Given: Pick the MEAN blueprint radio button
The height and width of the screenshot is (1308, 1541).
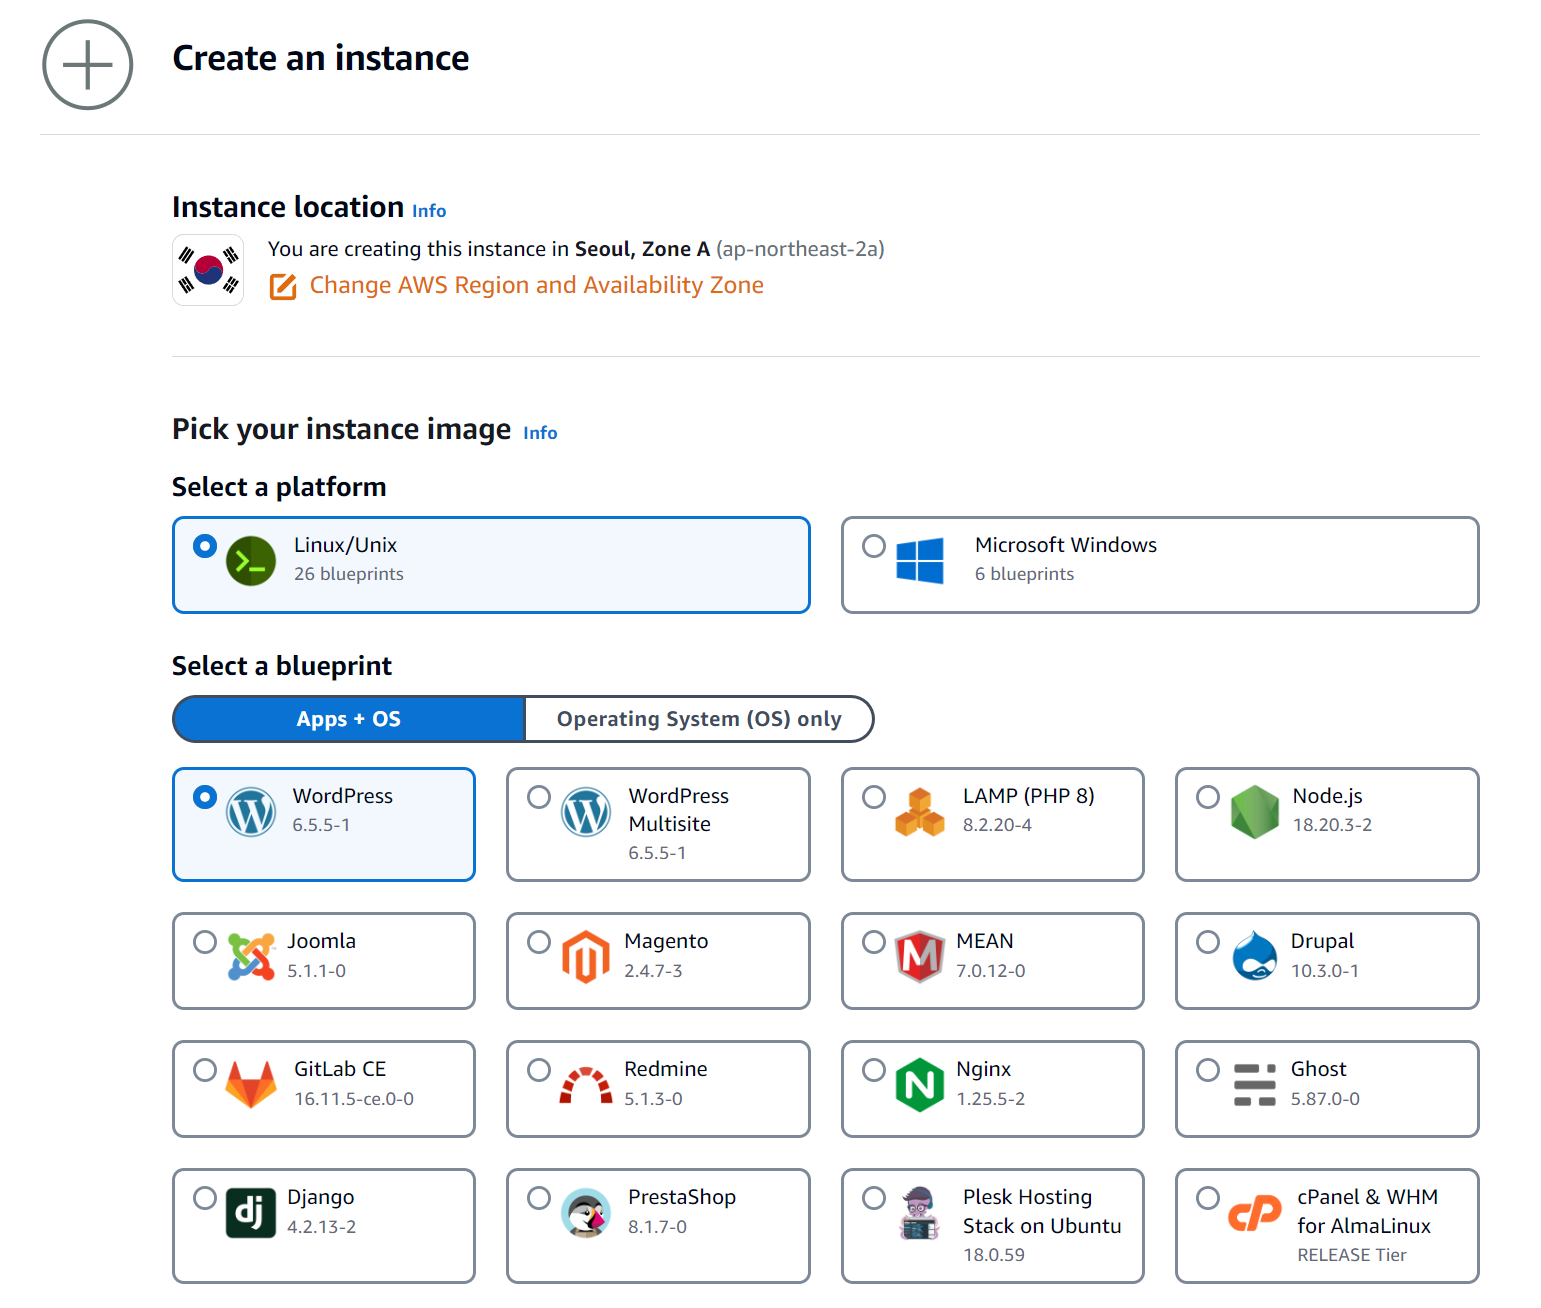Looking at the screenshot, I should [874, 942].
